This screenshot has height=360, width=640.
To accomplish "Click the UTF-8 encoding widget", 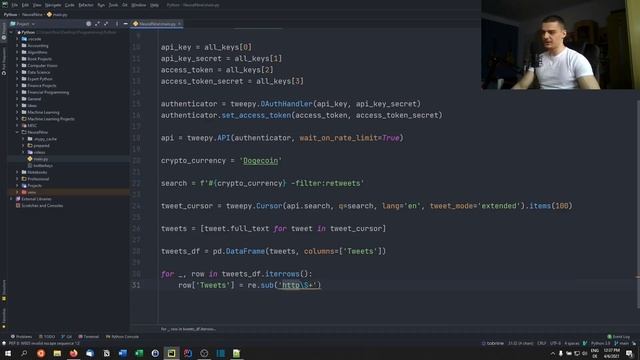I will click(556, 343).
